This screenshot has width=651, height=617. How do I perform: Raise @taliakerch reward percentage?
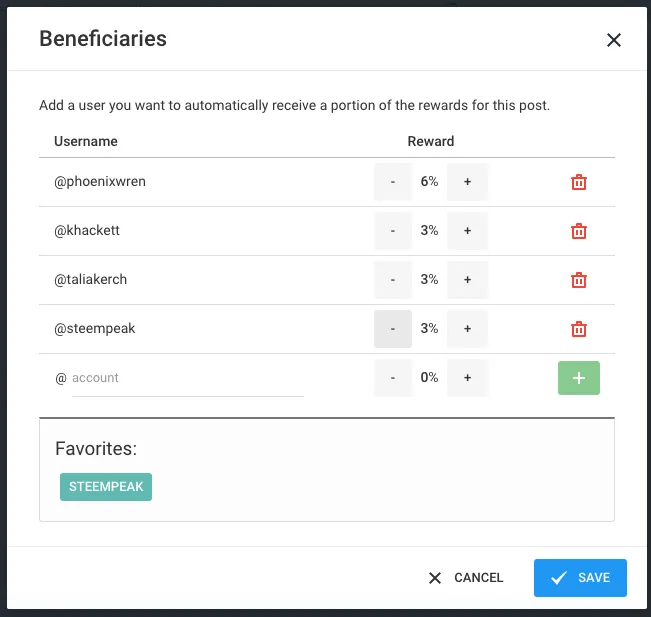tap(467, 280)
